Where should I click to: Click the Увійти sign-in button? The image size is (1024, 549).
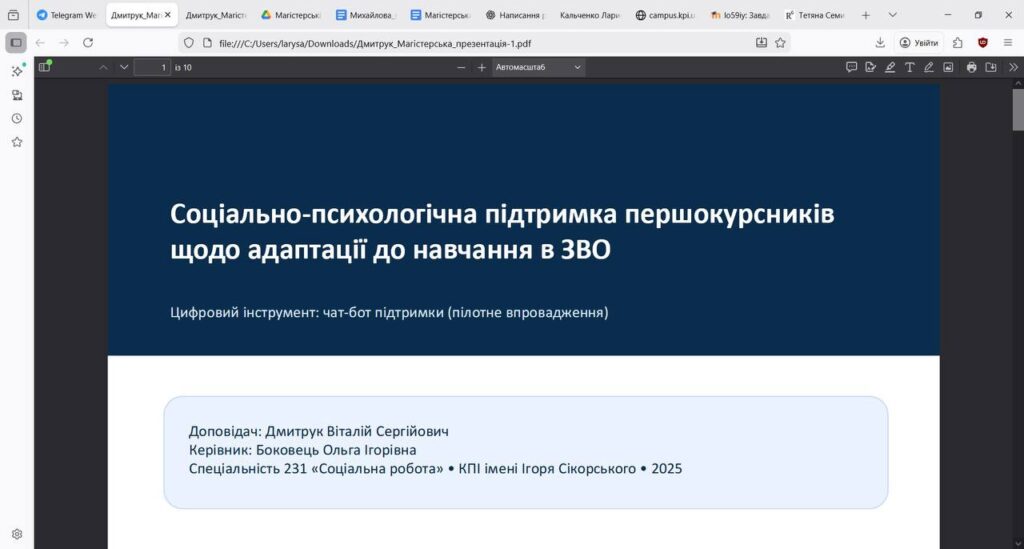point(919,42)
